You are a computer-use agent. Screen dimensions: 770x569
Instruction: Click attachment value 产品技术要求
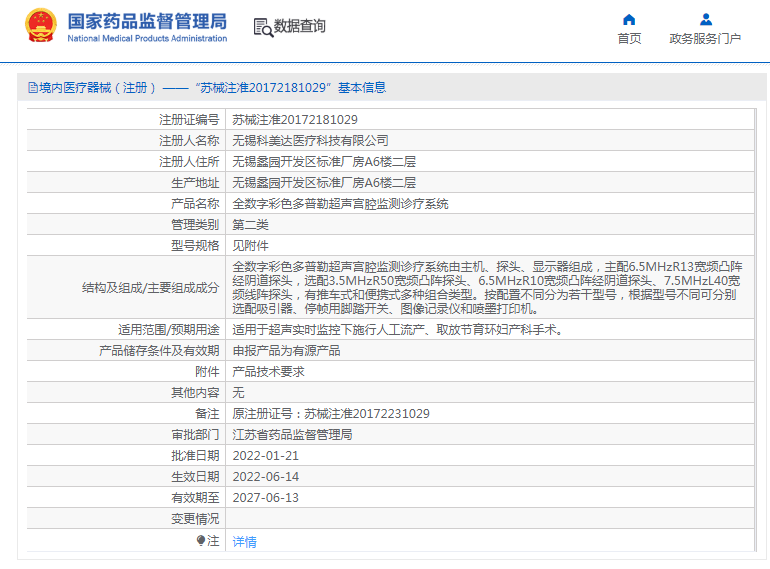point(268,372)
